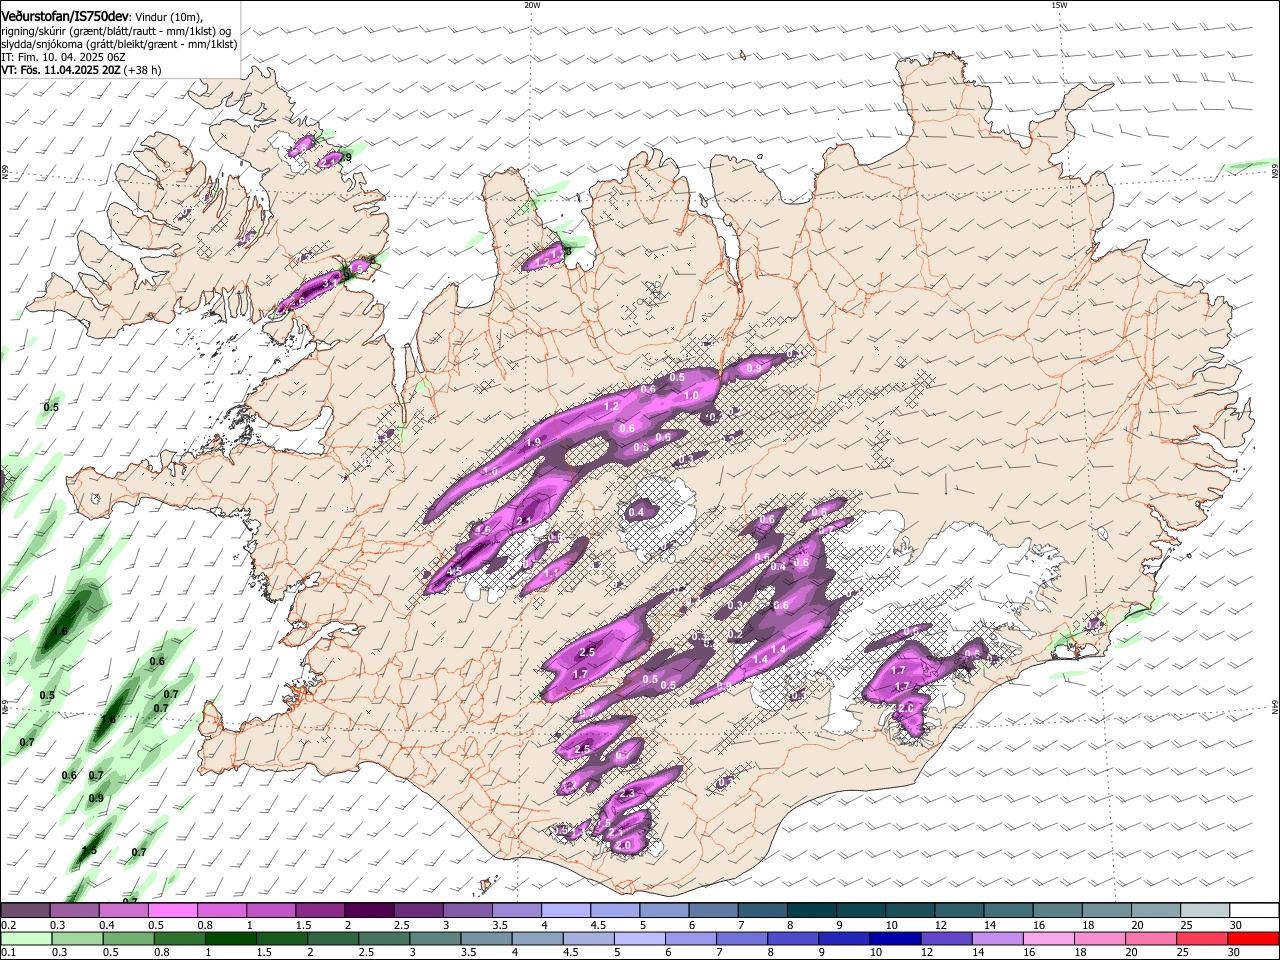Select the dark purple snow-scale swatch at 2
The image size is (1280, 960).
tap(368, 910)
